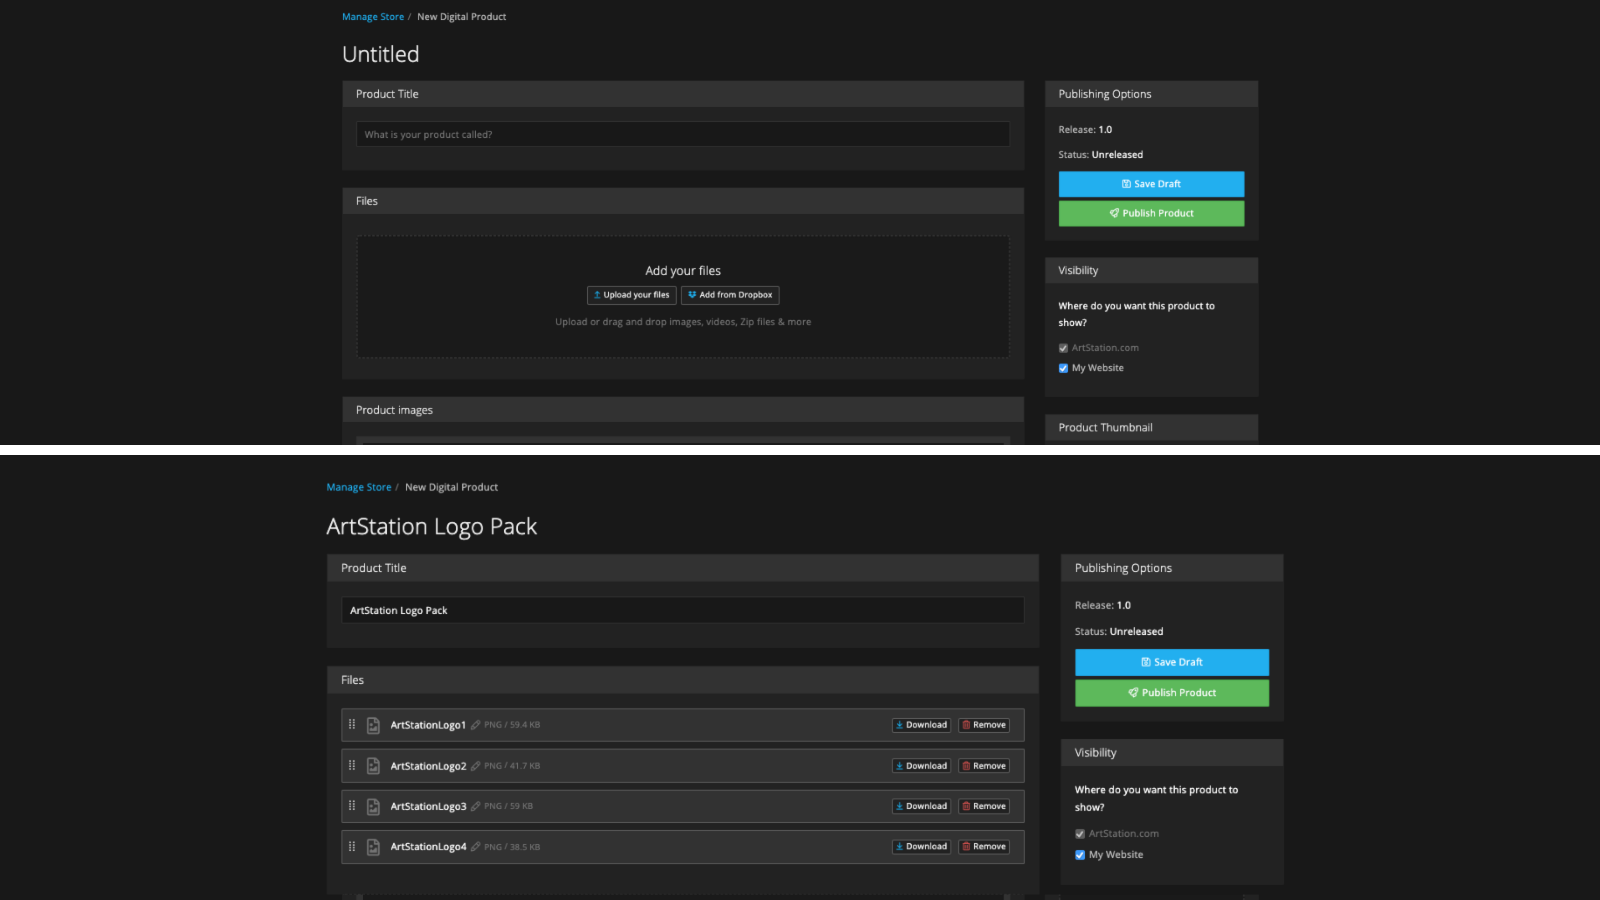Image resolution: width=1600 pixels, height=900 pixels.
Task: Click the 'PNG / 41.7 KB' file info
Action: pos(512,766)
